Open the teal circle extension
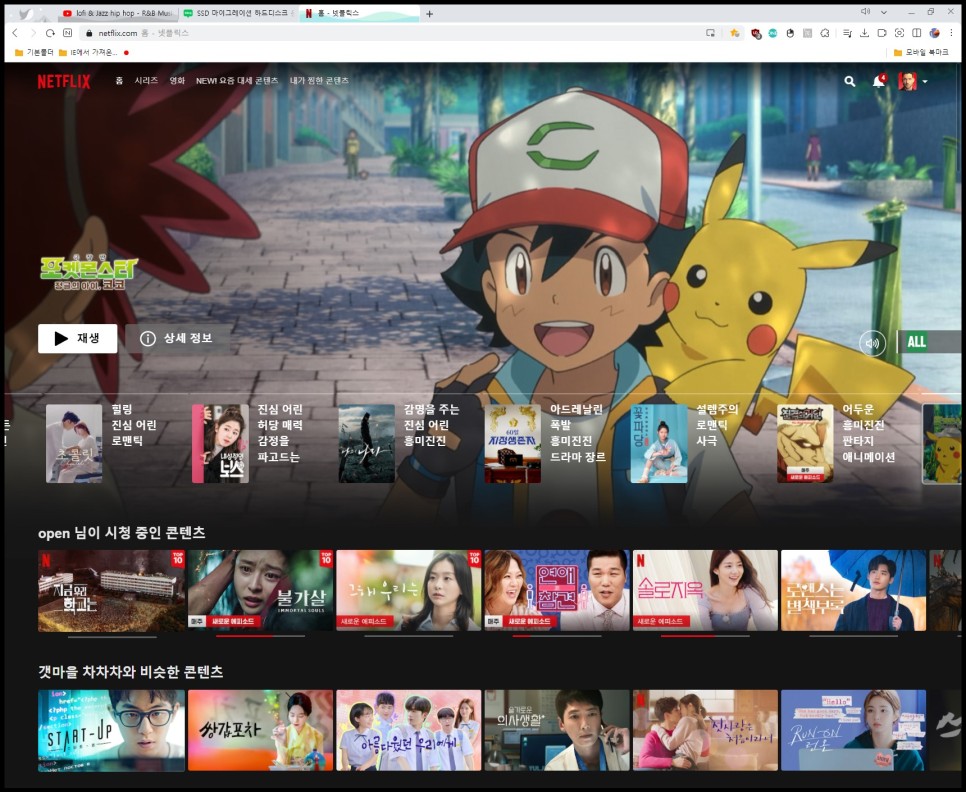The image size is (966, 792). (773, 33)
